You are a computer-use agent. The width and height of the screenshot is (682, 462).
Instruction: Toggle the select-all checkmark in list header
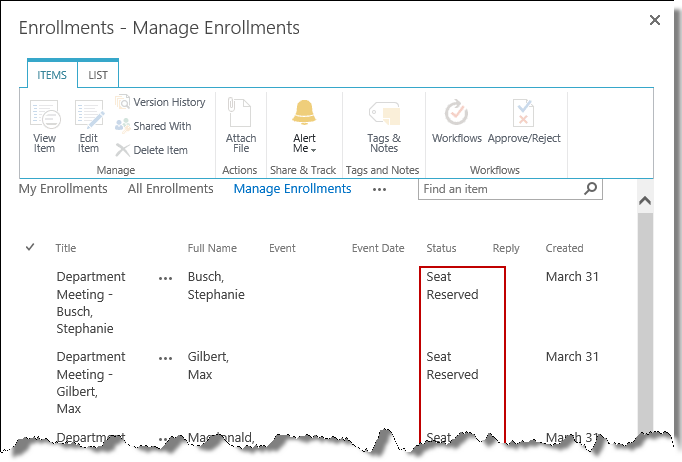(30, 248)
